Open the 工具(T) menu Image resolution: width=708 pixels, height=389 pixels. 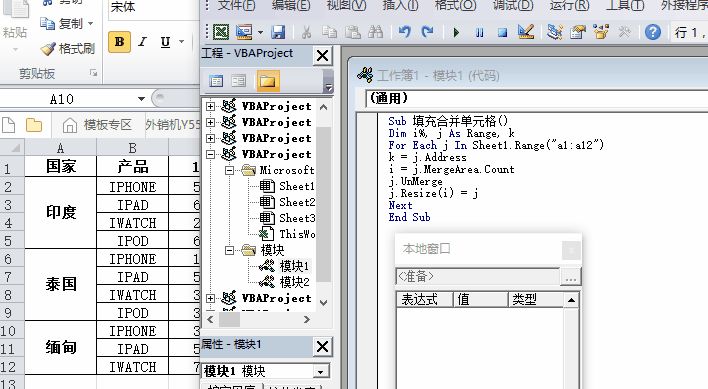tap(624, 5)
